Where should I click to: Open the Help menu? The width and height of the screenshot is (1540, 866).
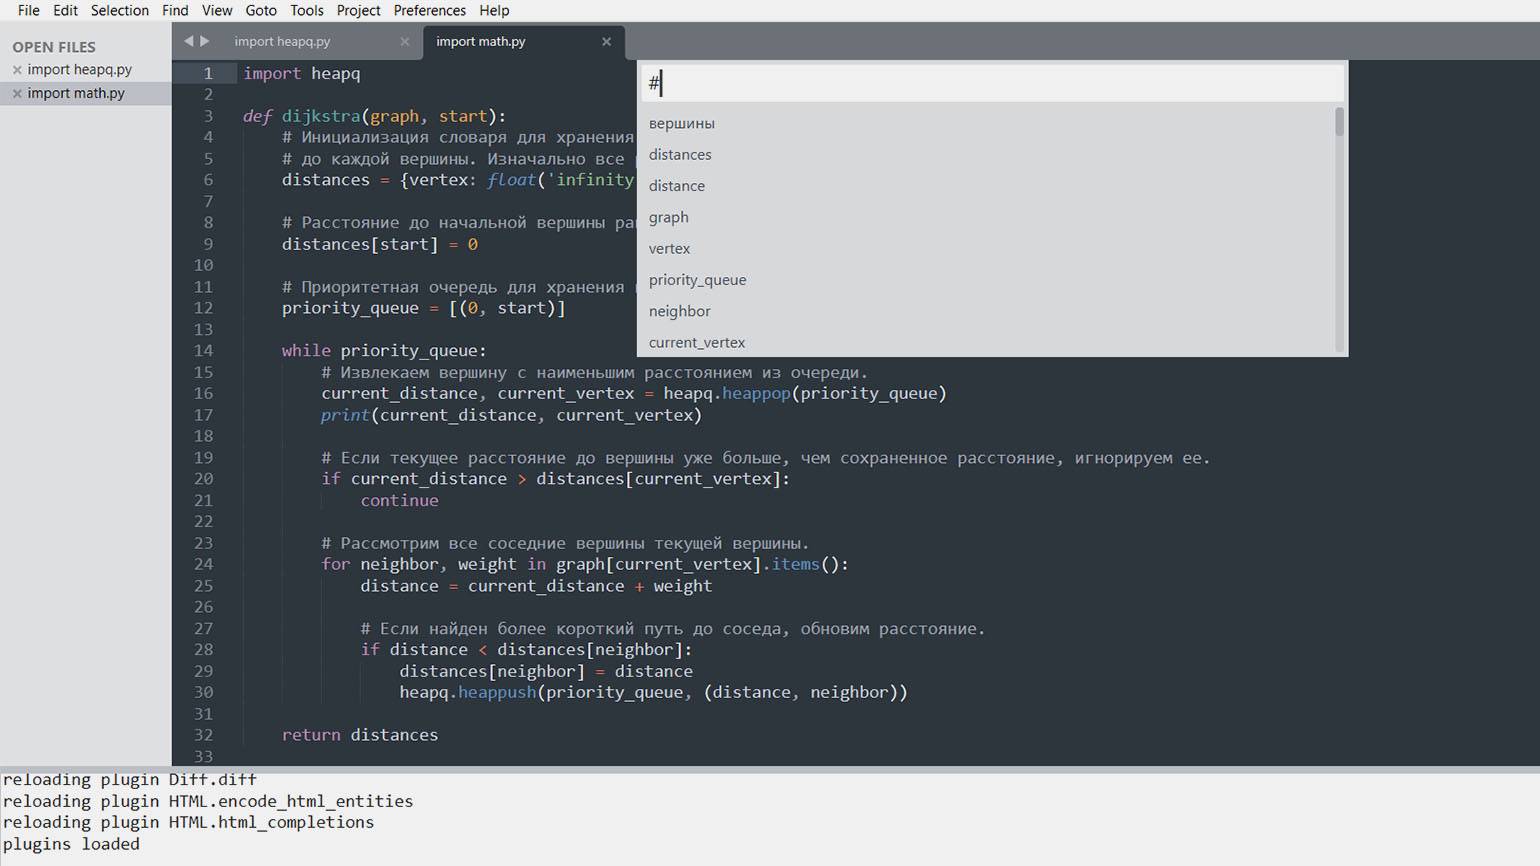494,10
